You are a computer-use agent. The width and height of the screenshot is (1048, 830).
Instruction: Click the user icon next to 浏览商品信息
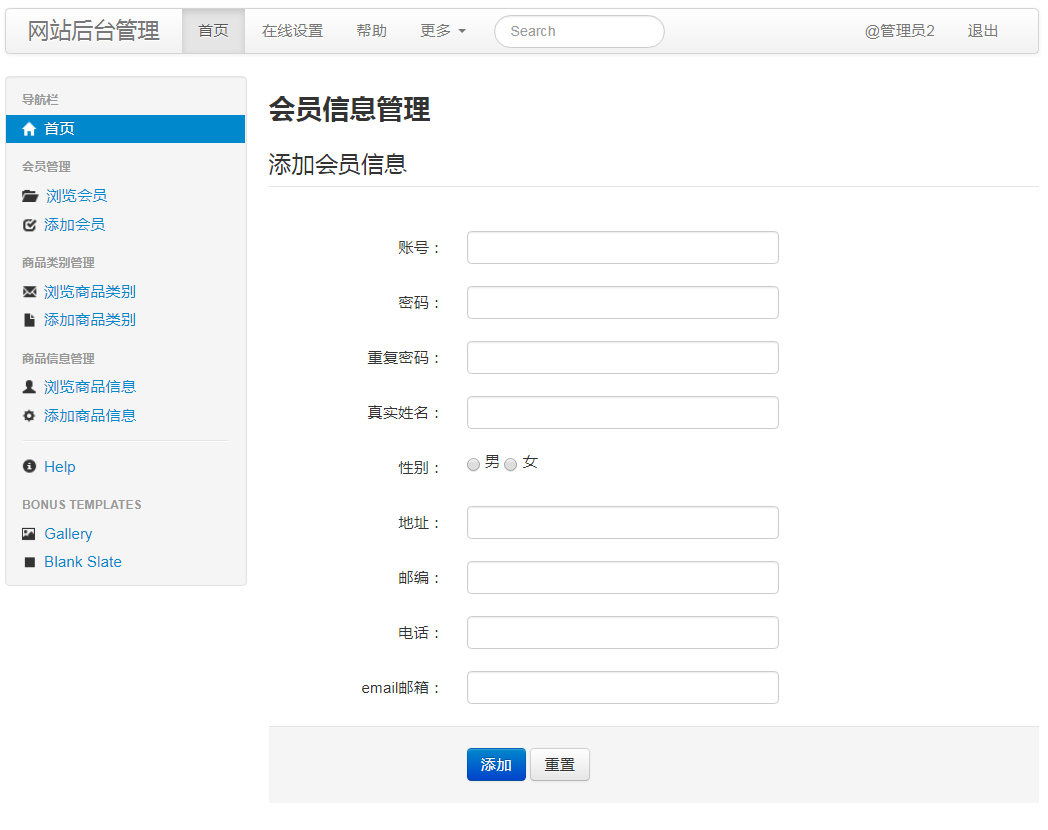29,387
